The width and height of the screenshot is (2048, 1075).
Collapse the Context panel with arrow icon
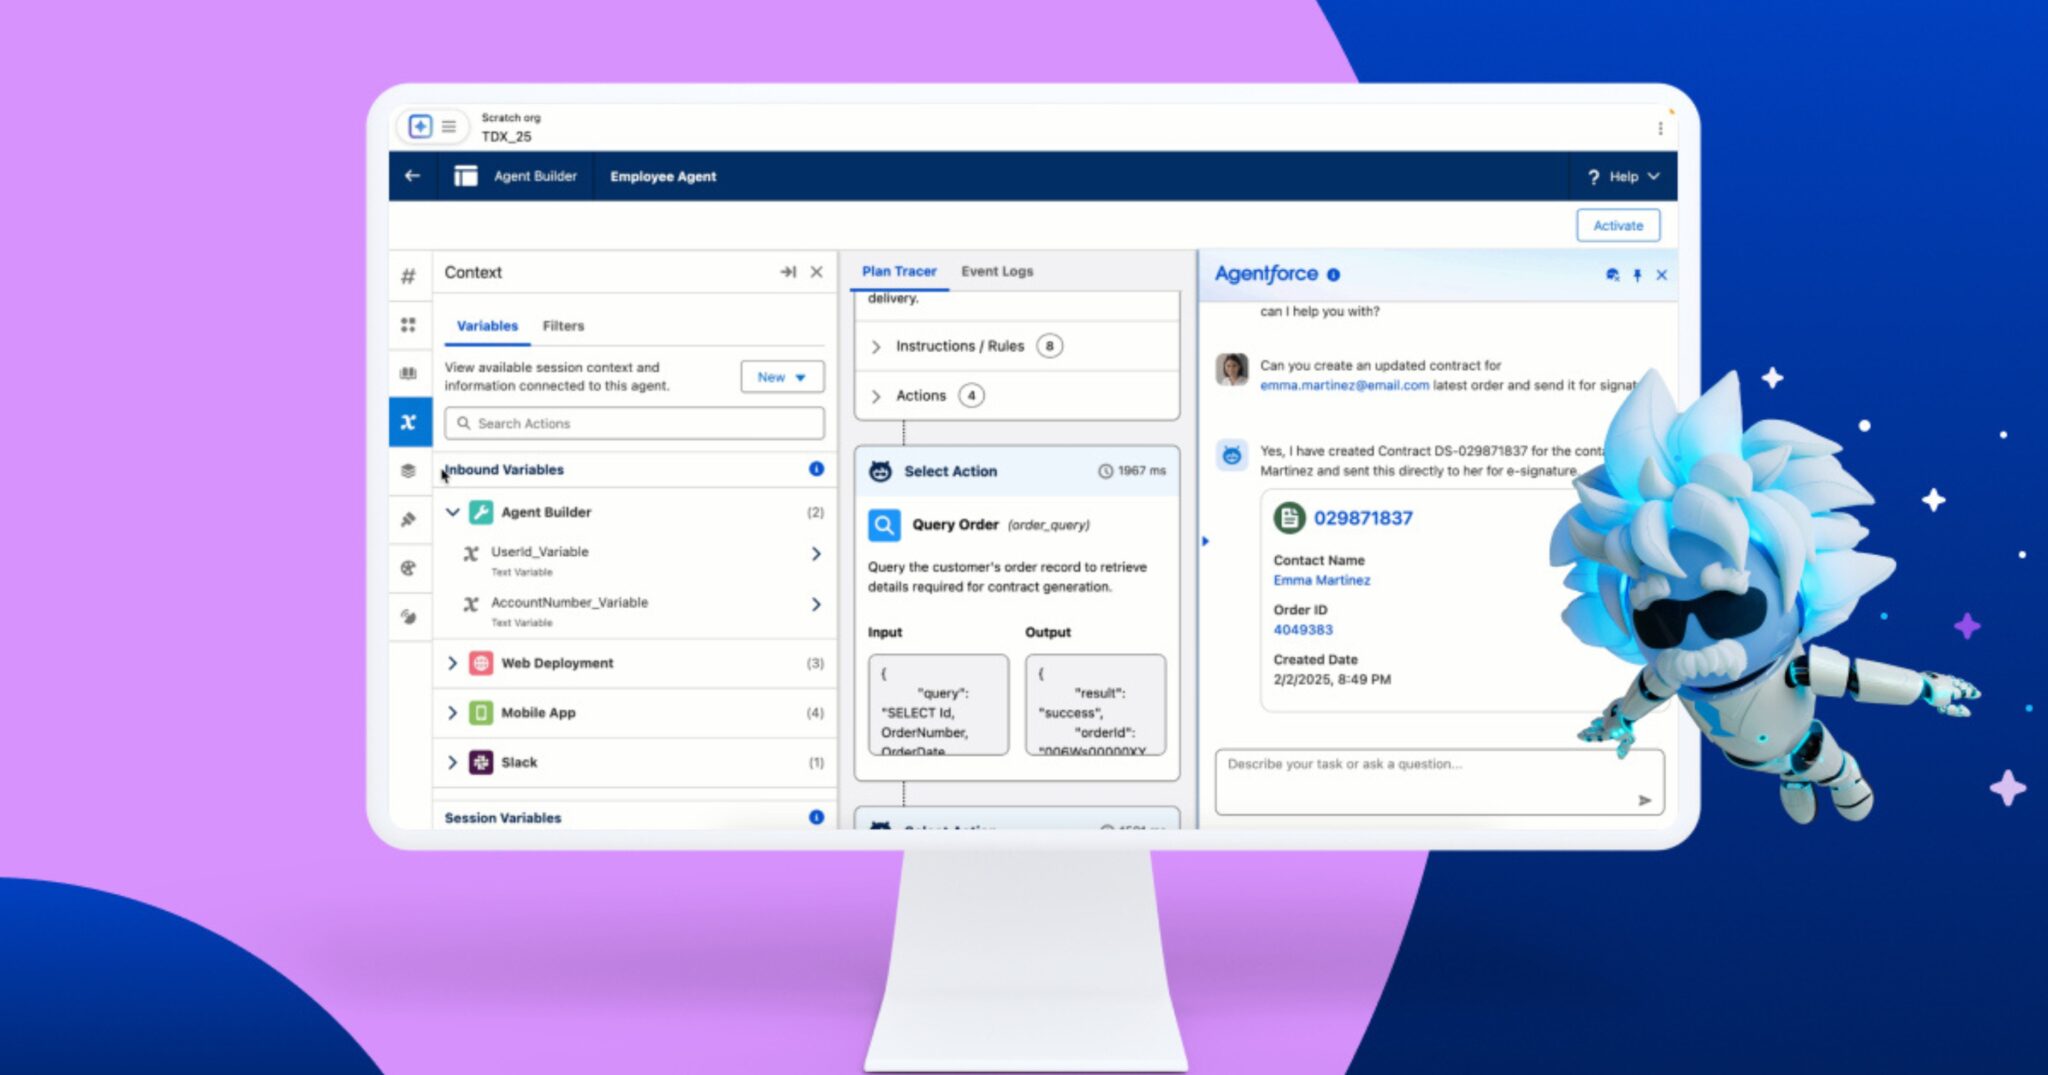point(788,272)
